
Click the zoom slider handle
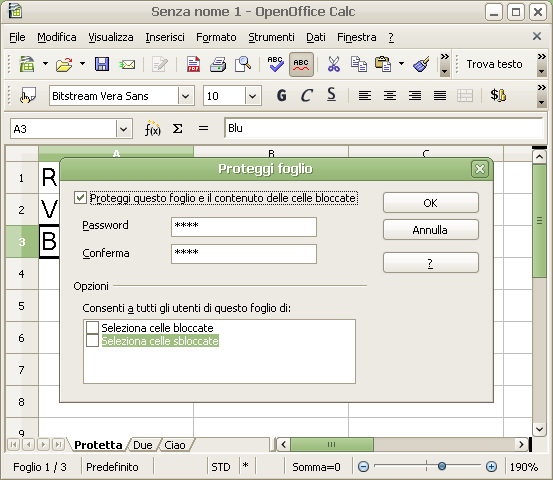(442, 467)
